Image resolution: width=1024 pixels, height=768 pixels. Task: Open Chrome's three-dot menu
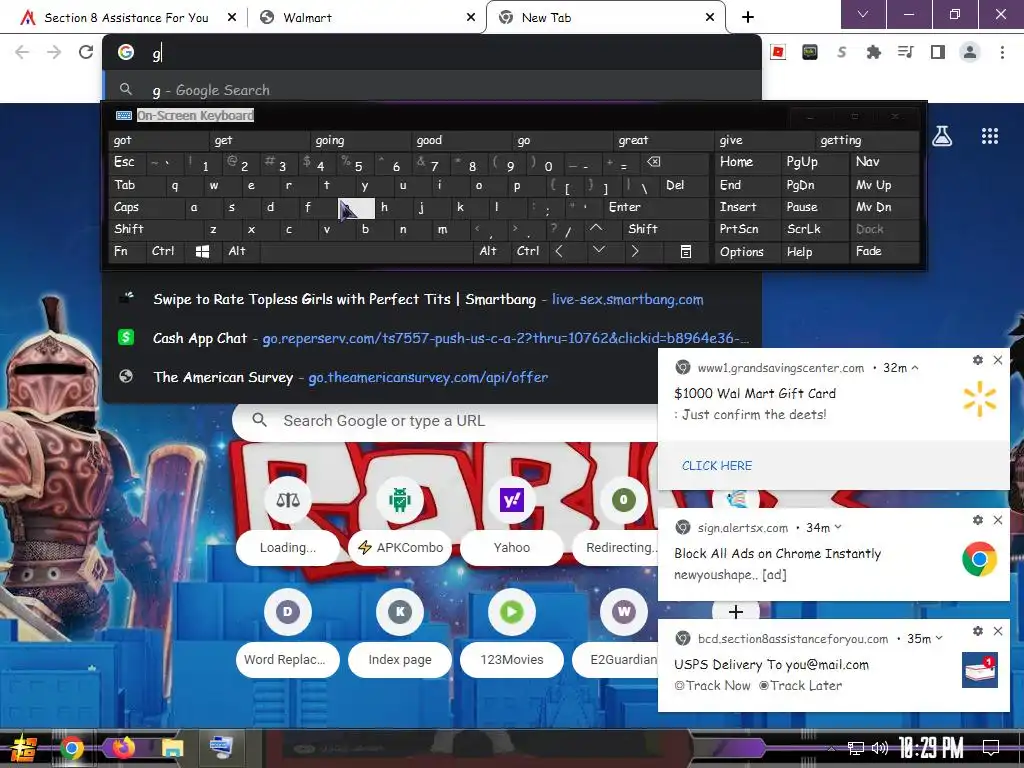pyautogui.click(x=1002, y=52)
